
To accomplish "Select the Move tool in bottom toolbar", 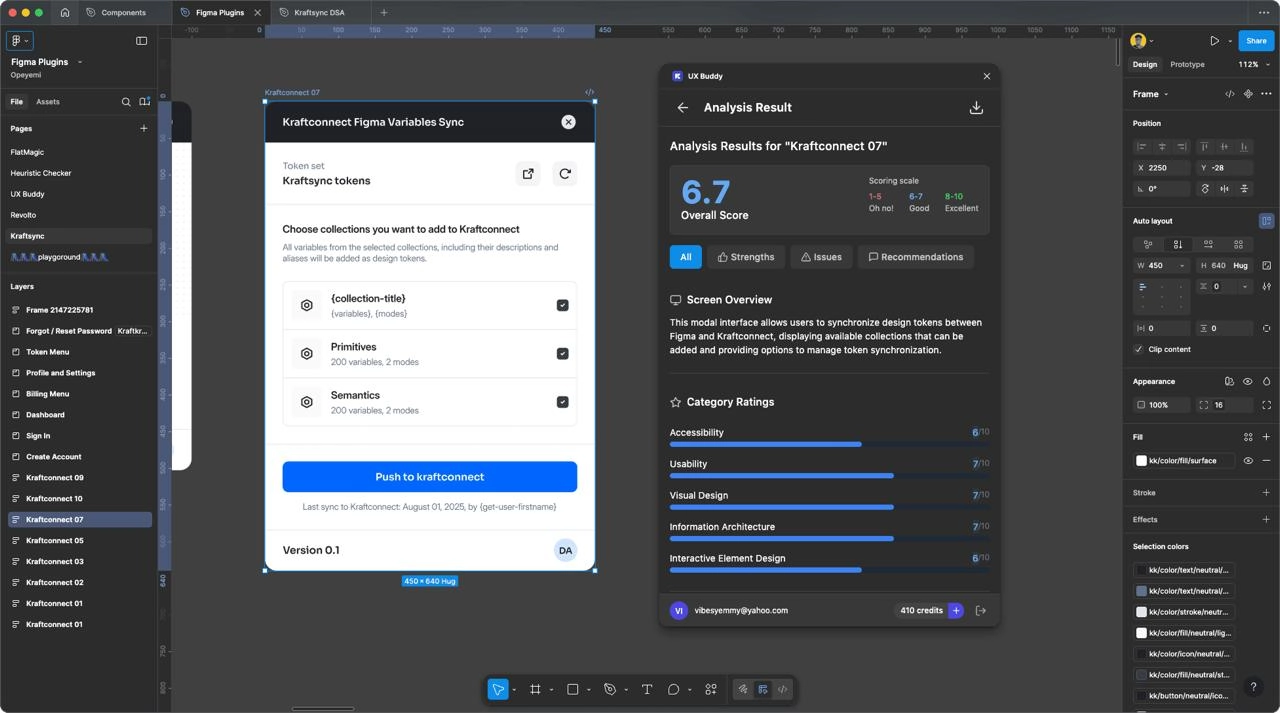I will [498, 689].
